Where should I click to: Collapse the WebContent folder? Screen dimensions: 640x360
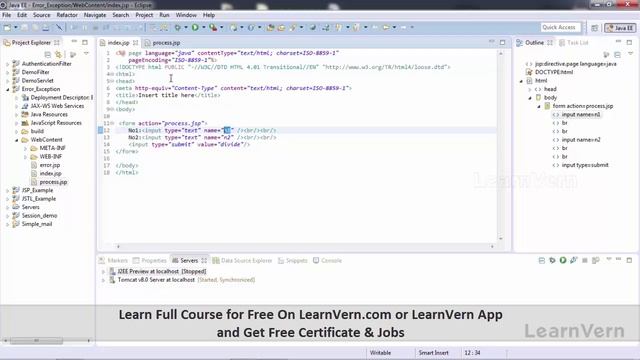(16, 140)
